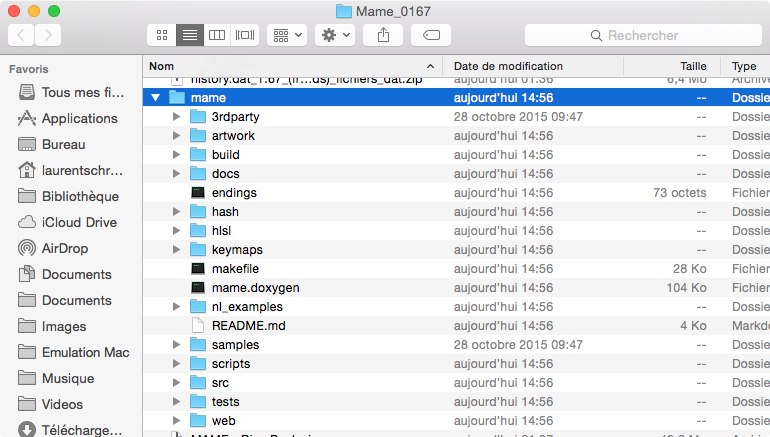Expand the docs folder

176,174
